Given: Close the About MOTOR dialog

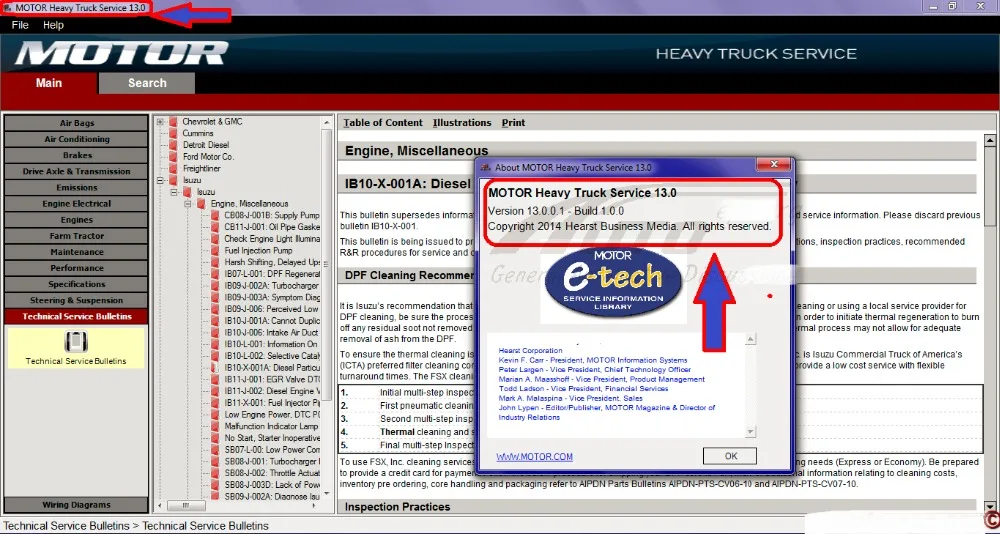Looking at the screenshot, I should coord(774,165).
